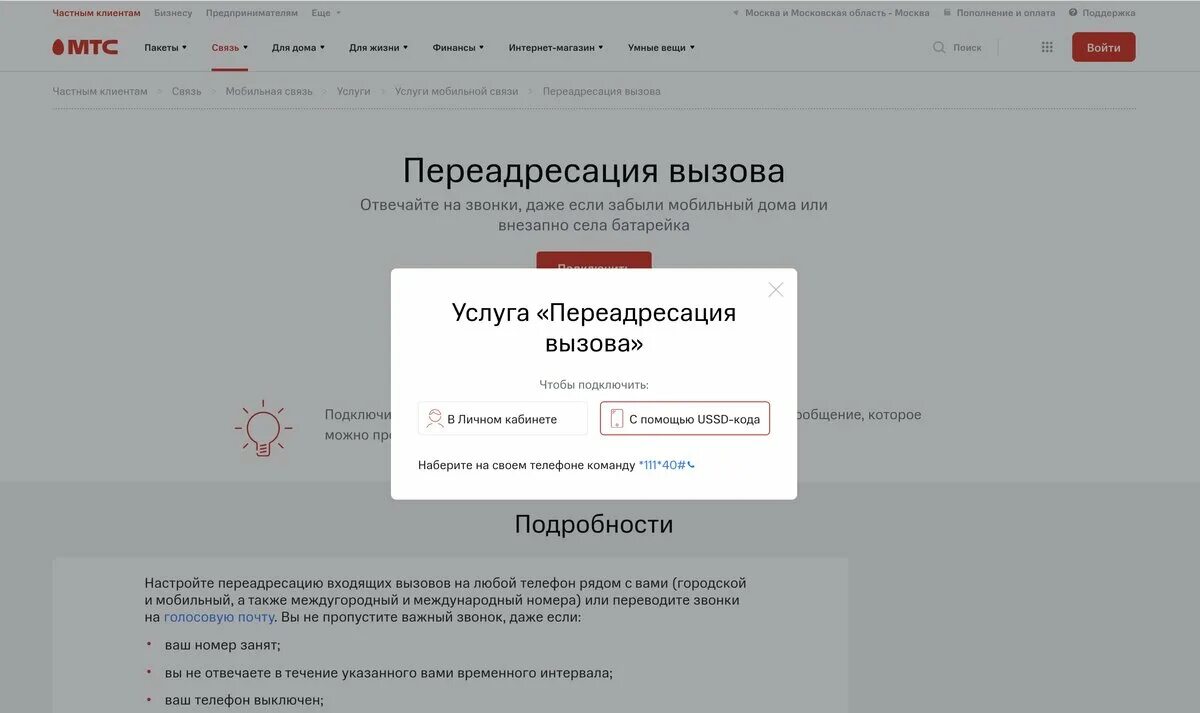Open the search magnifier icon
Viewport: 1200px width, 713px height.
pos(939,47)
